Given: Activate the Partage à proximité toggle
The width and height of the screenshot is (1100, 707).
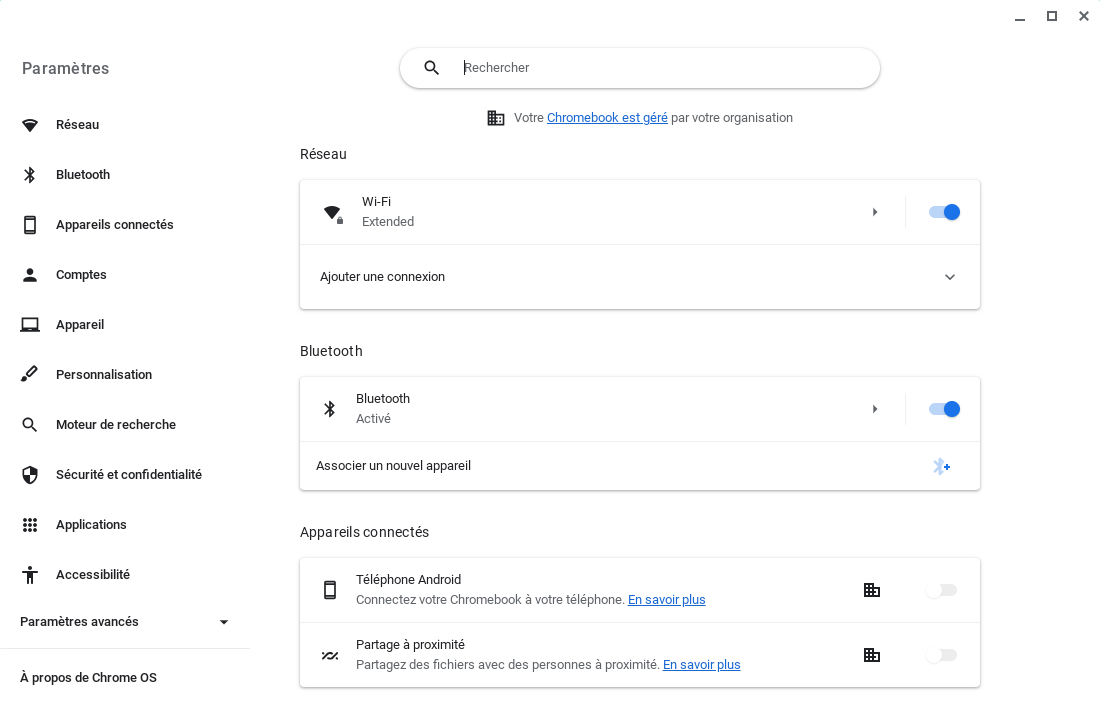Looking at the screenshot, I should (941, 655).
